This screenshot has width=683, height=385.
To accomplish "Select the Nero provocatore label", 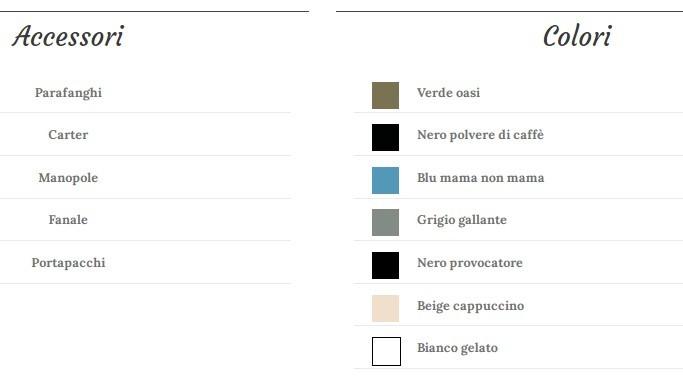I will (470, 263).
